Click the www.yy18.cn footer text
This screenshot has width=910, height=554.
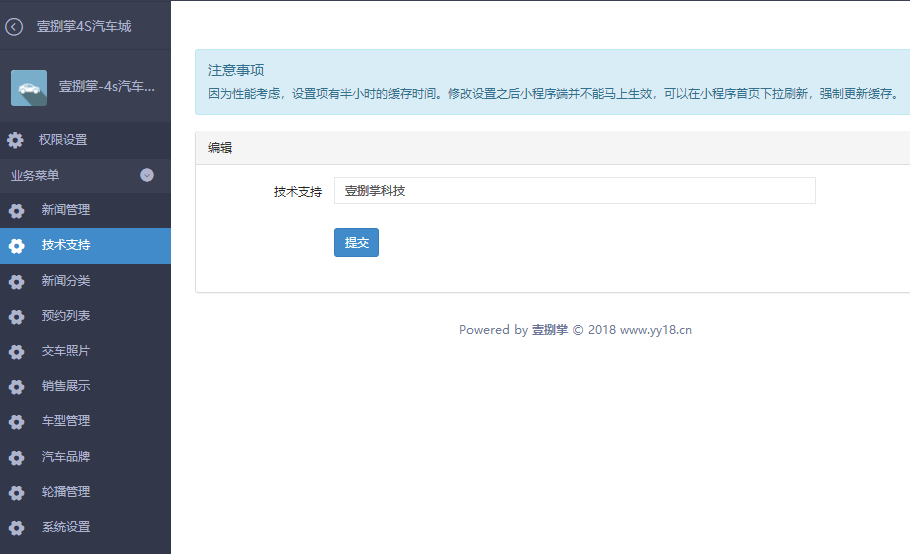pyautogui.click(x=656, y=330)
